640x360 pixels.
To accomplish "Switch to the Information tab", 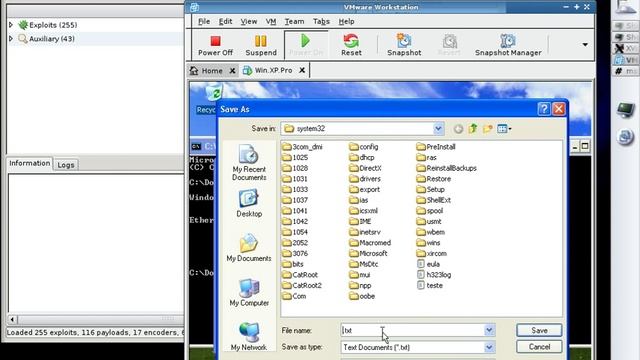I will pyautogui.click(x=29, y=163).
